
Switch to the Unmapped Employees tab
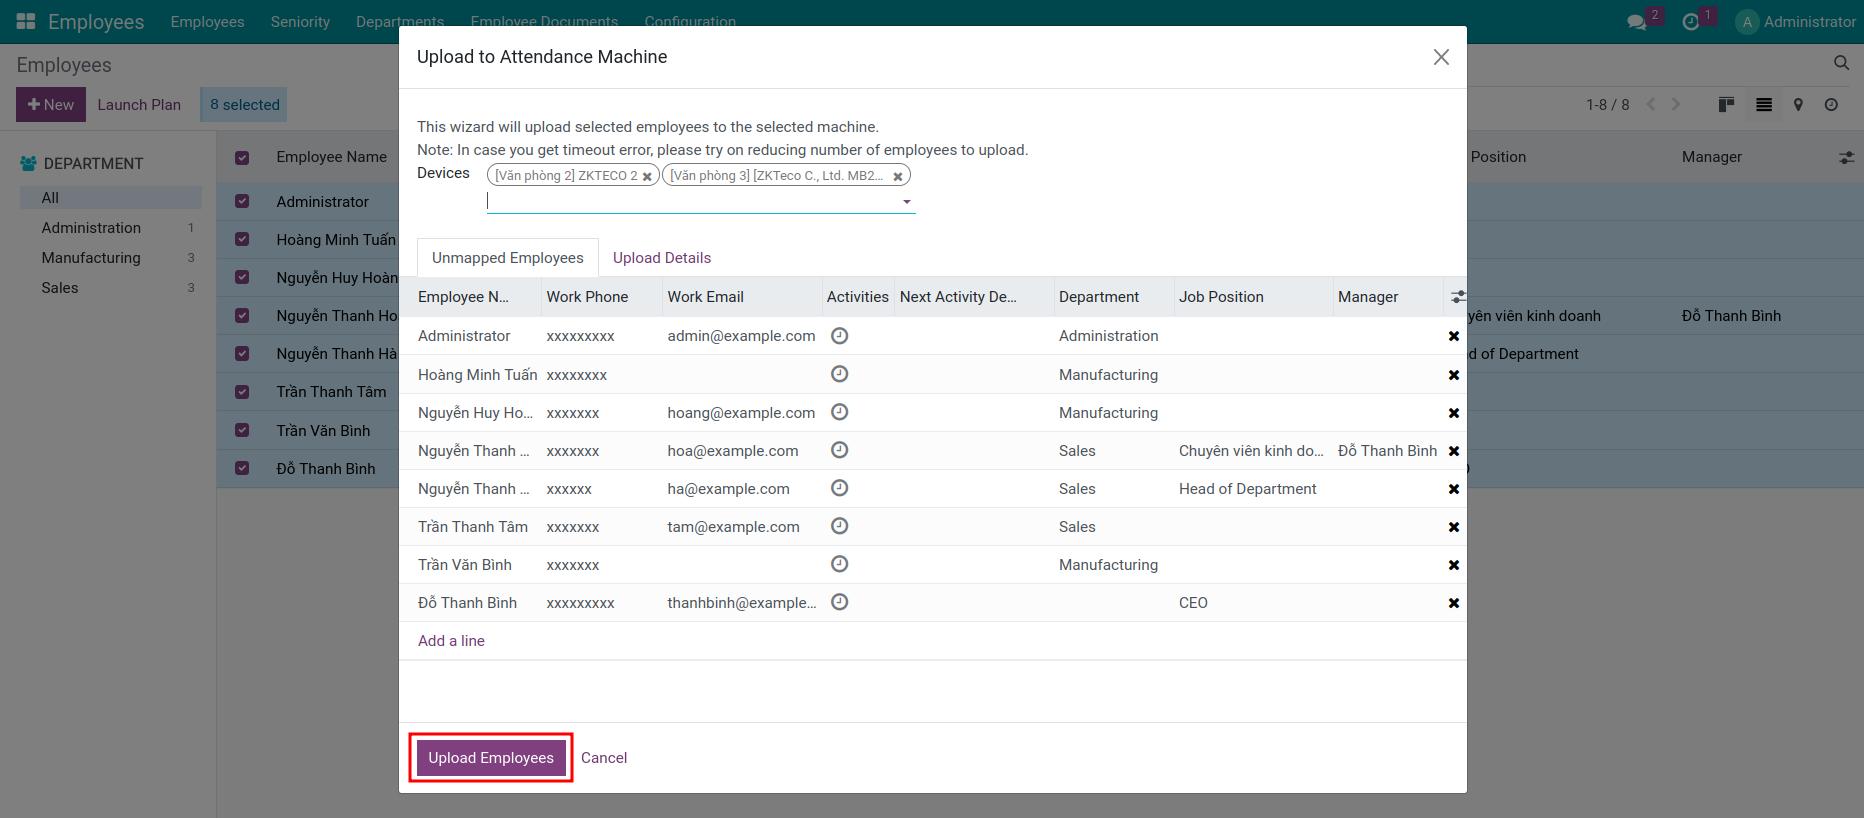pyautogui.click(x=508, y=257)
